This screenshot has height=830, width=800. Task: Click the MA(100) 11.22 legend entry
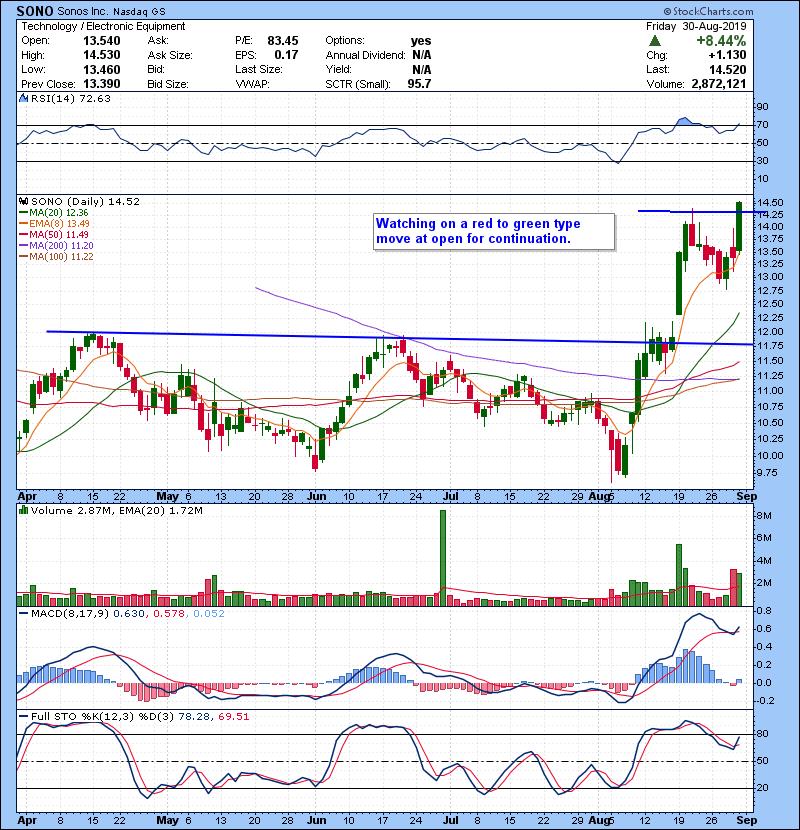[56, 257]
